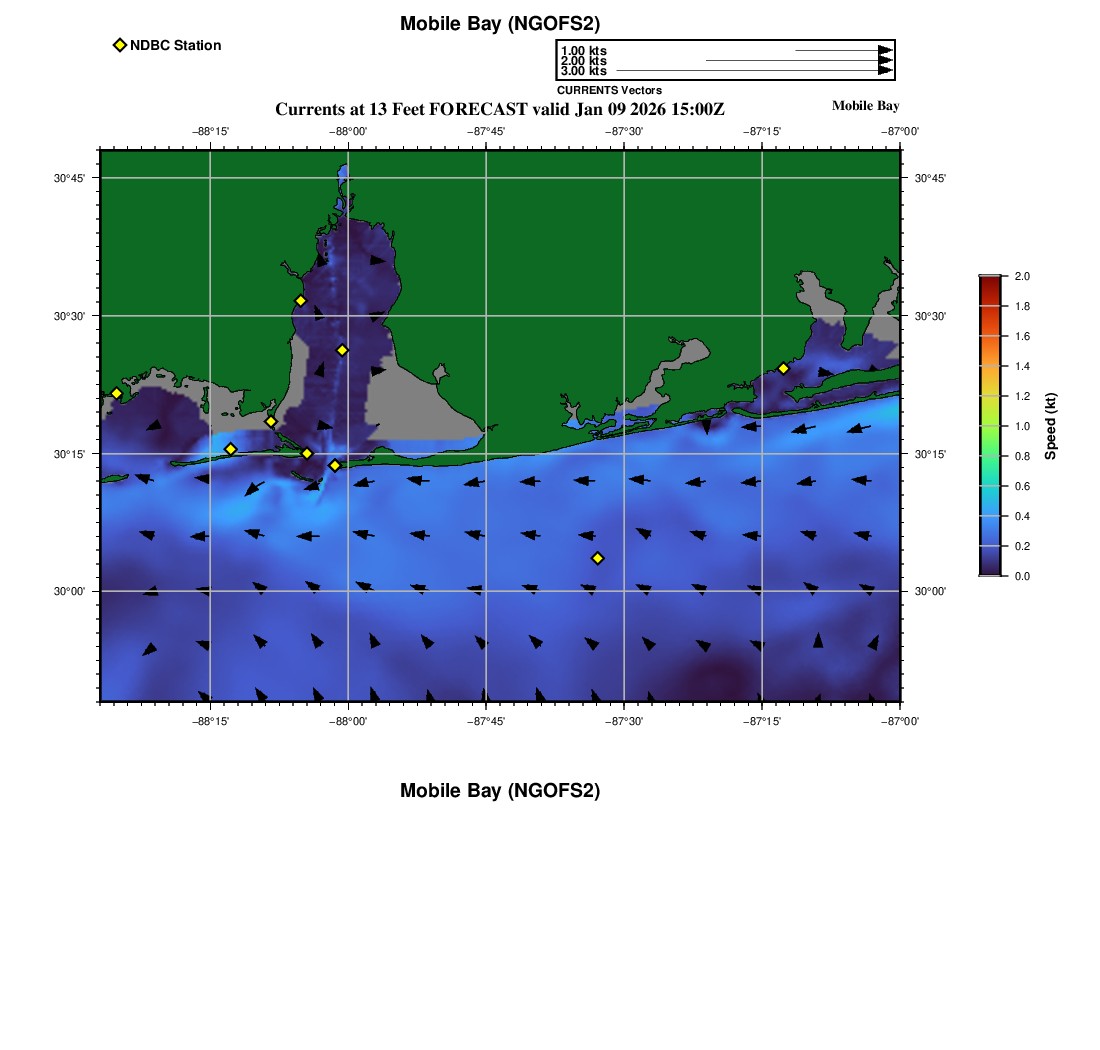
Task: Select the easternmost station marker near Pensacola Bay
Action: [x=783, y=368]
